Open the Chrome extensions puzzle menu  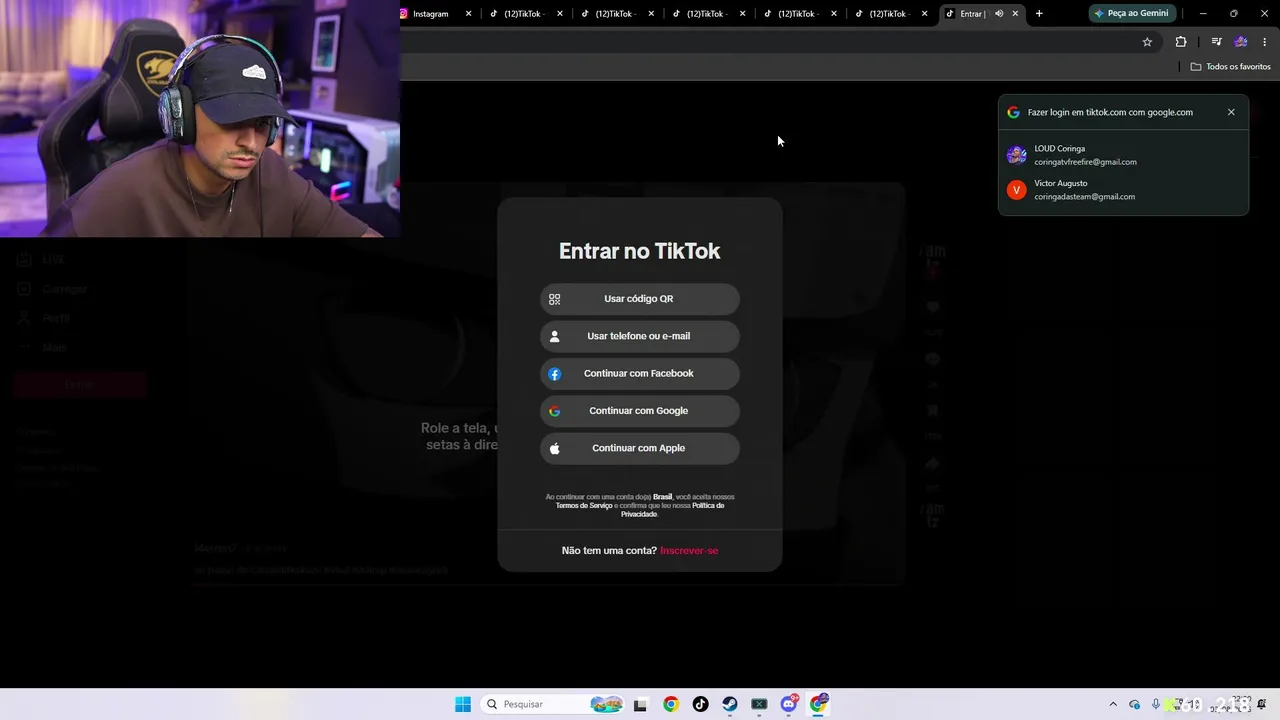click(1181, 42)
